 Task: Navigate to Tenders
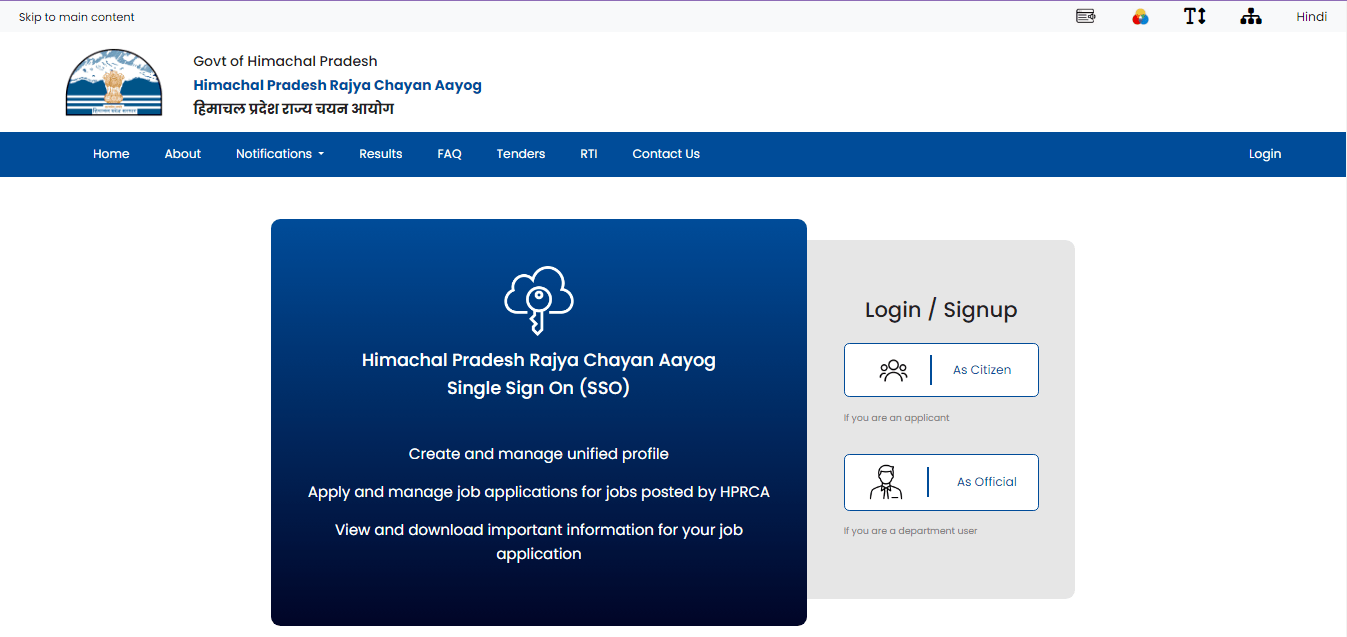tap(520, 154)
